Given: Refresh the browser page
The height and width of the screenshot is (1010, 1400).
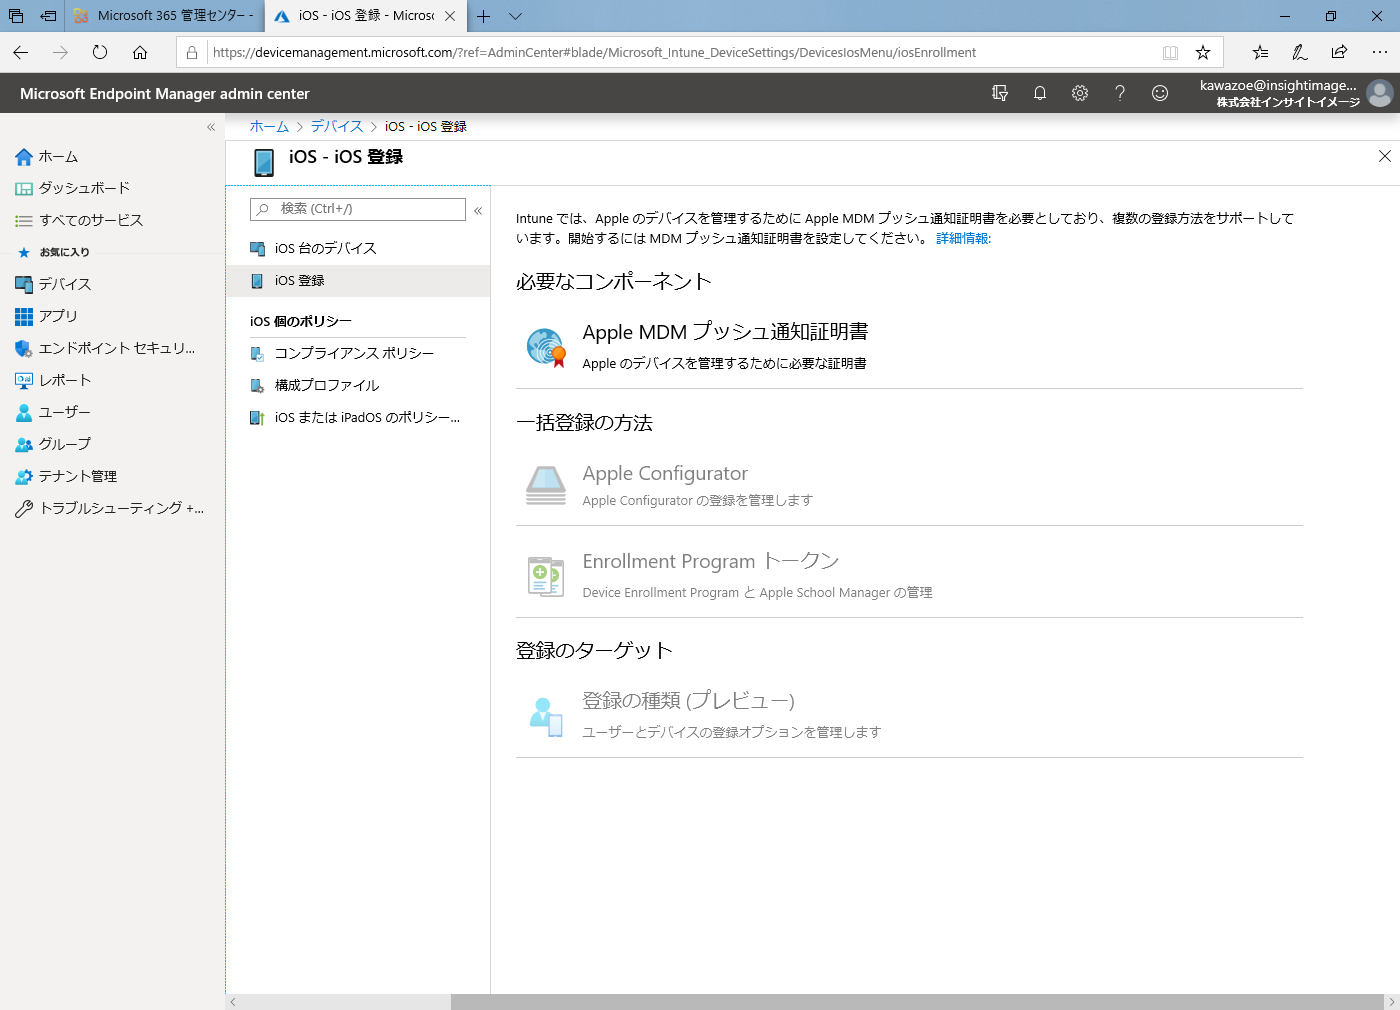Looking at the screenshot, I should tap(100, 52).
